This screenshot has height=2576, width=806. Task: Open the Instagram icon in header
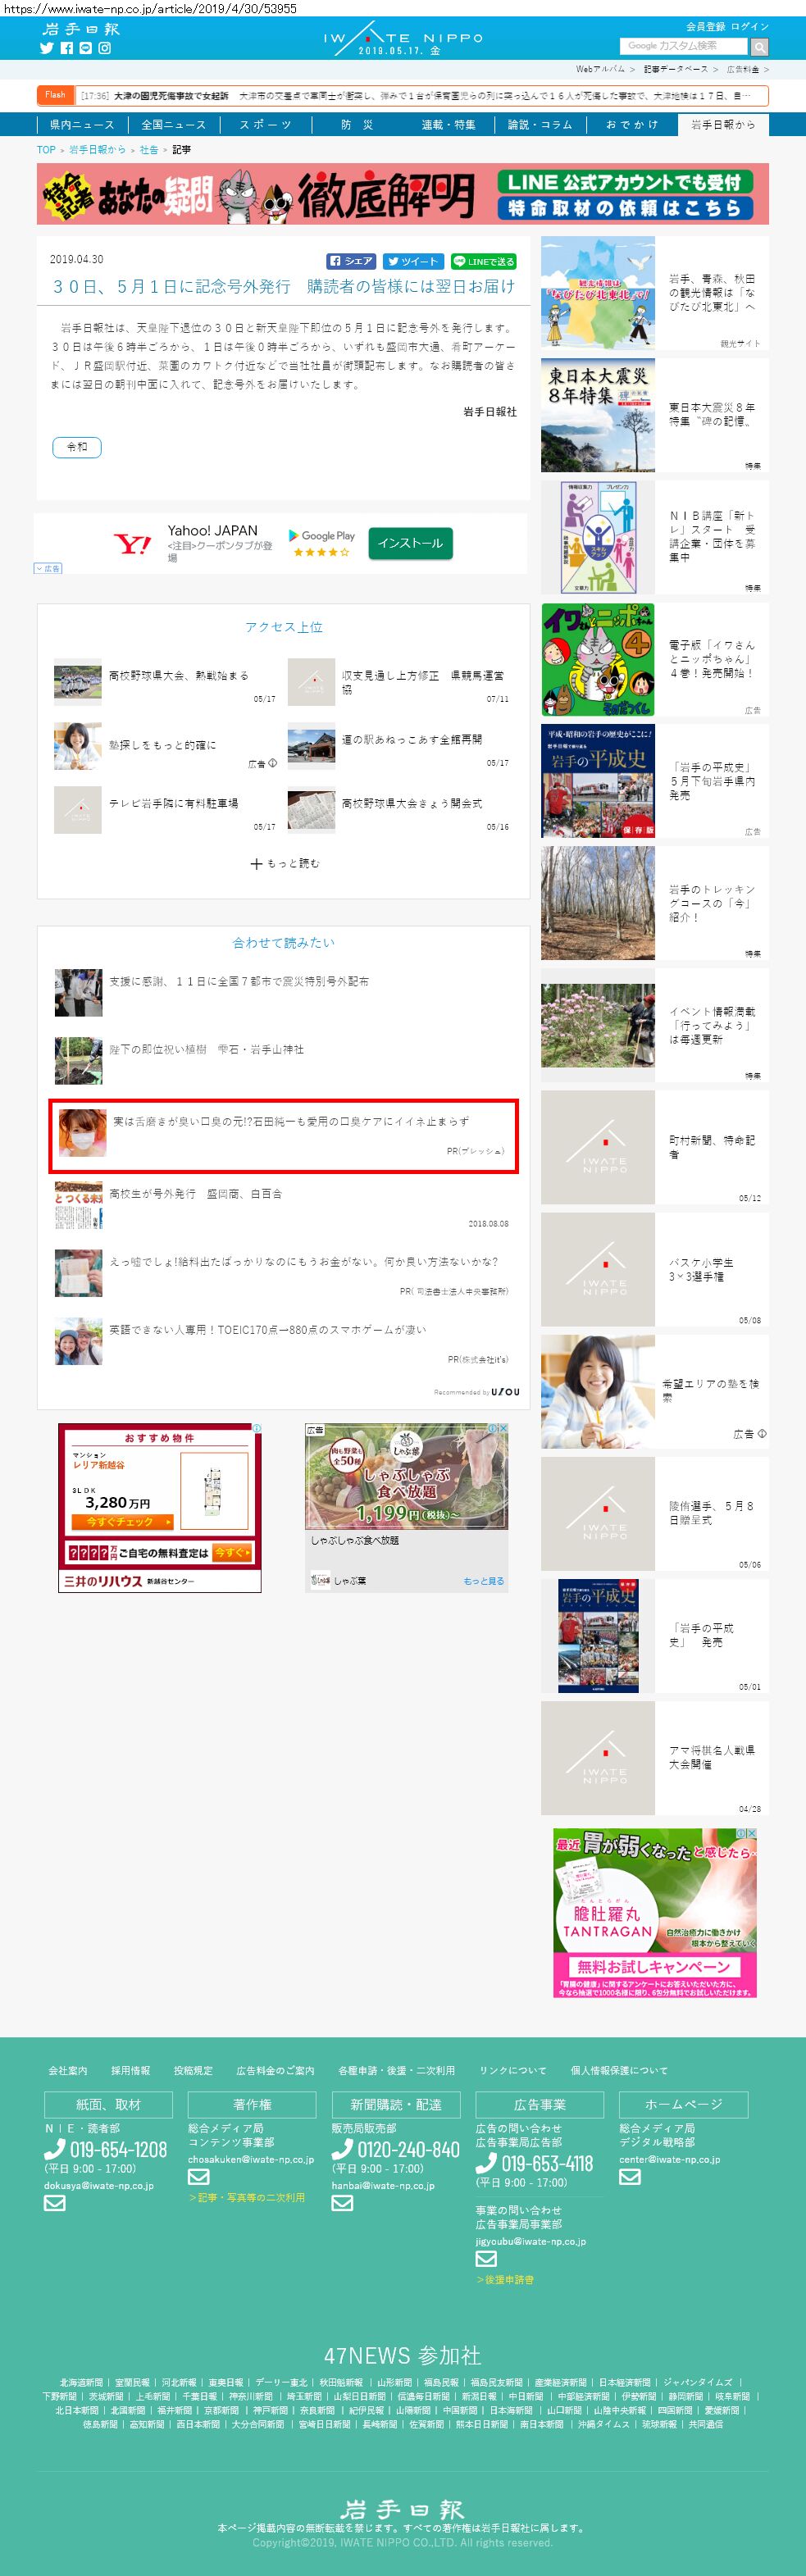pos(104,48)
